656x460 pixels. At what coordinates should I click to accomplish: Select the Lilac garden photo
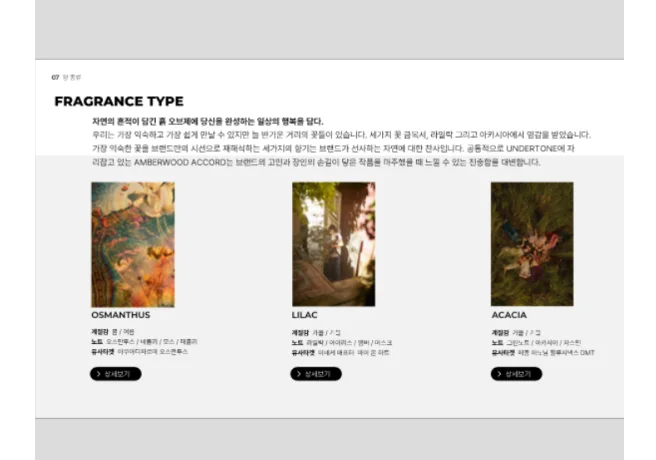tap(333, 244)
